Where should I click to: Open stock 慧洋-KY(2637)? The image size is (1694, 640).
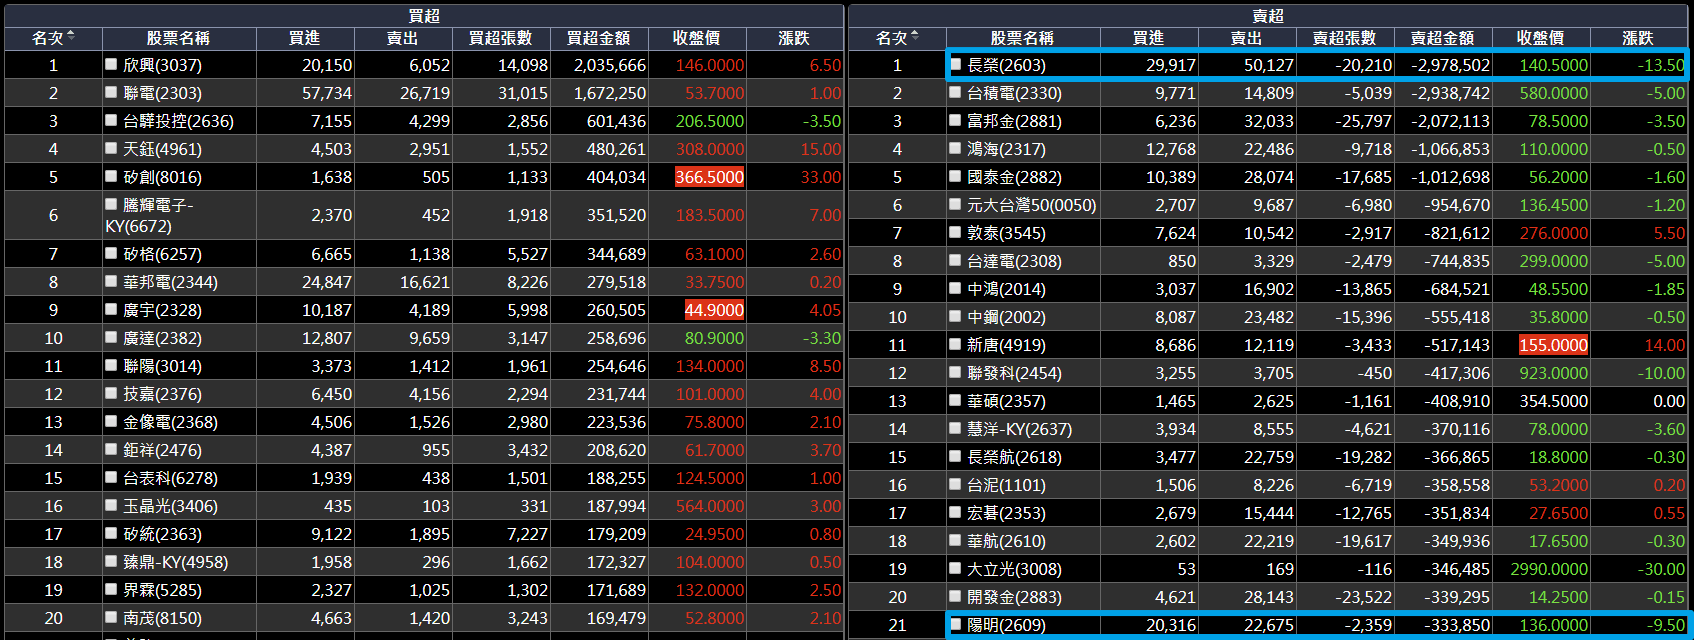pyautogui.click(x=1019, y=428)
